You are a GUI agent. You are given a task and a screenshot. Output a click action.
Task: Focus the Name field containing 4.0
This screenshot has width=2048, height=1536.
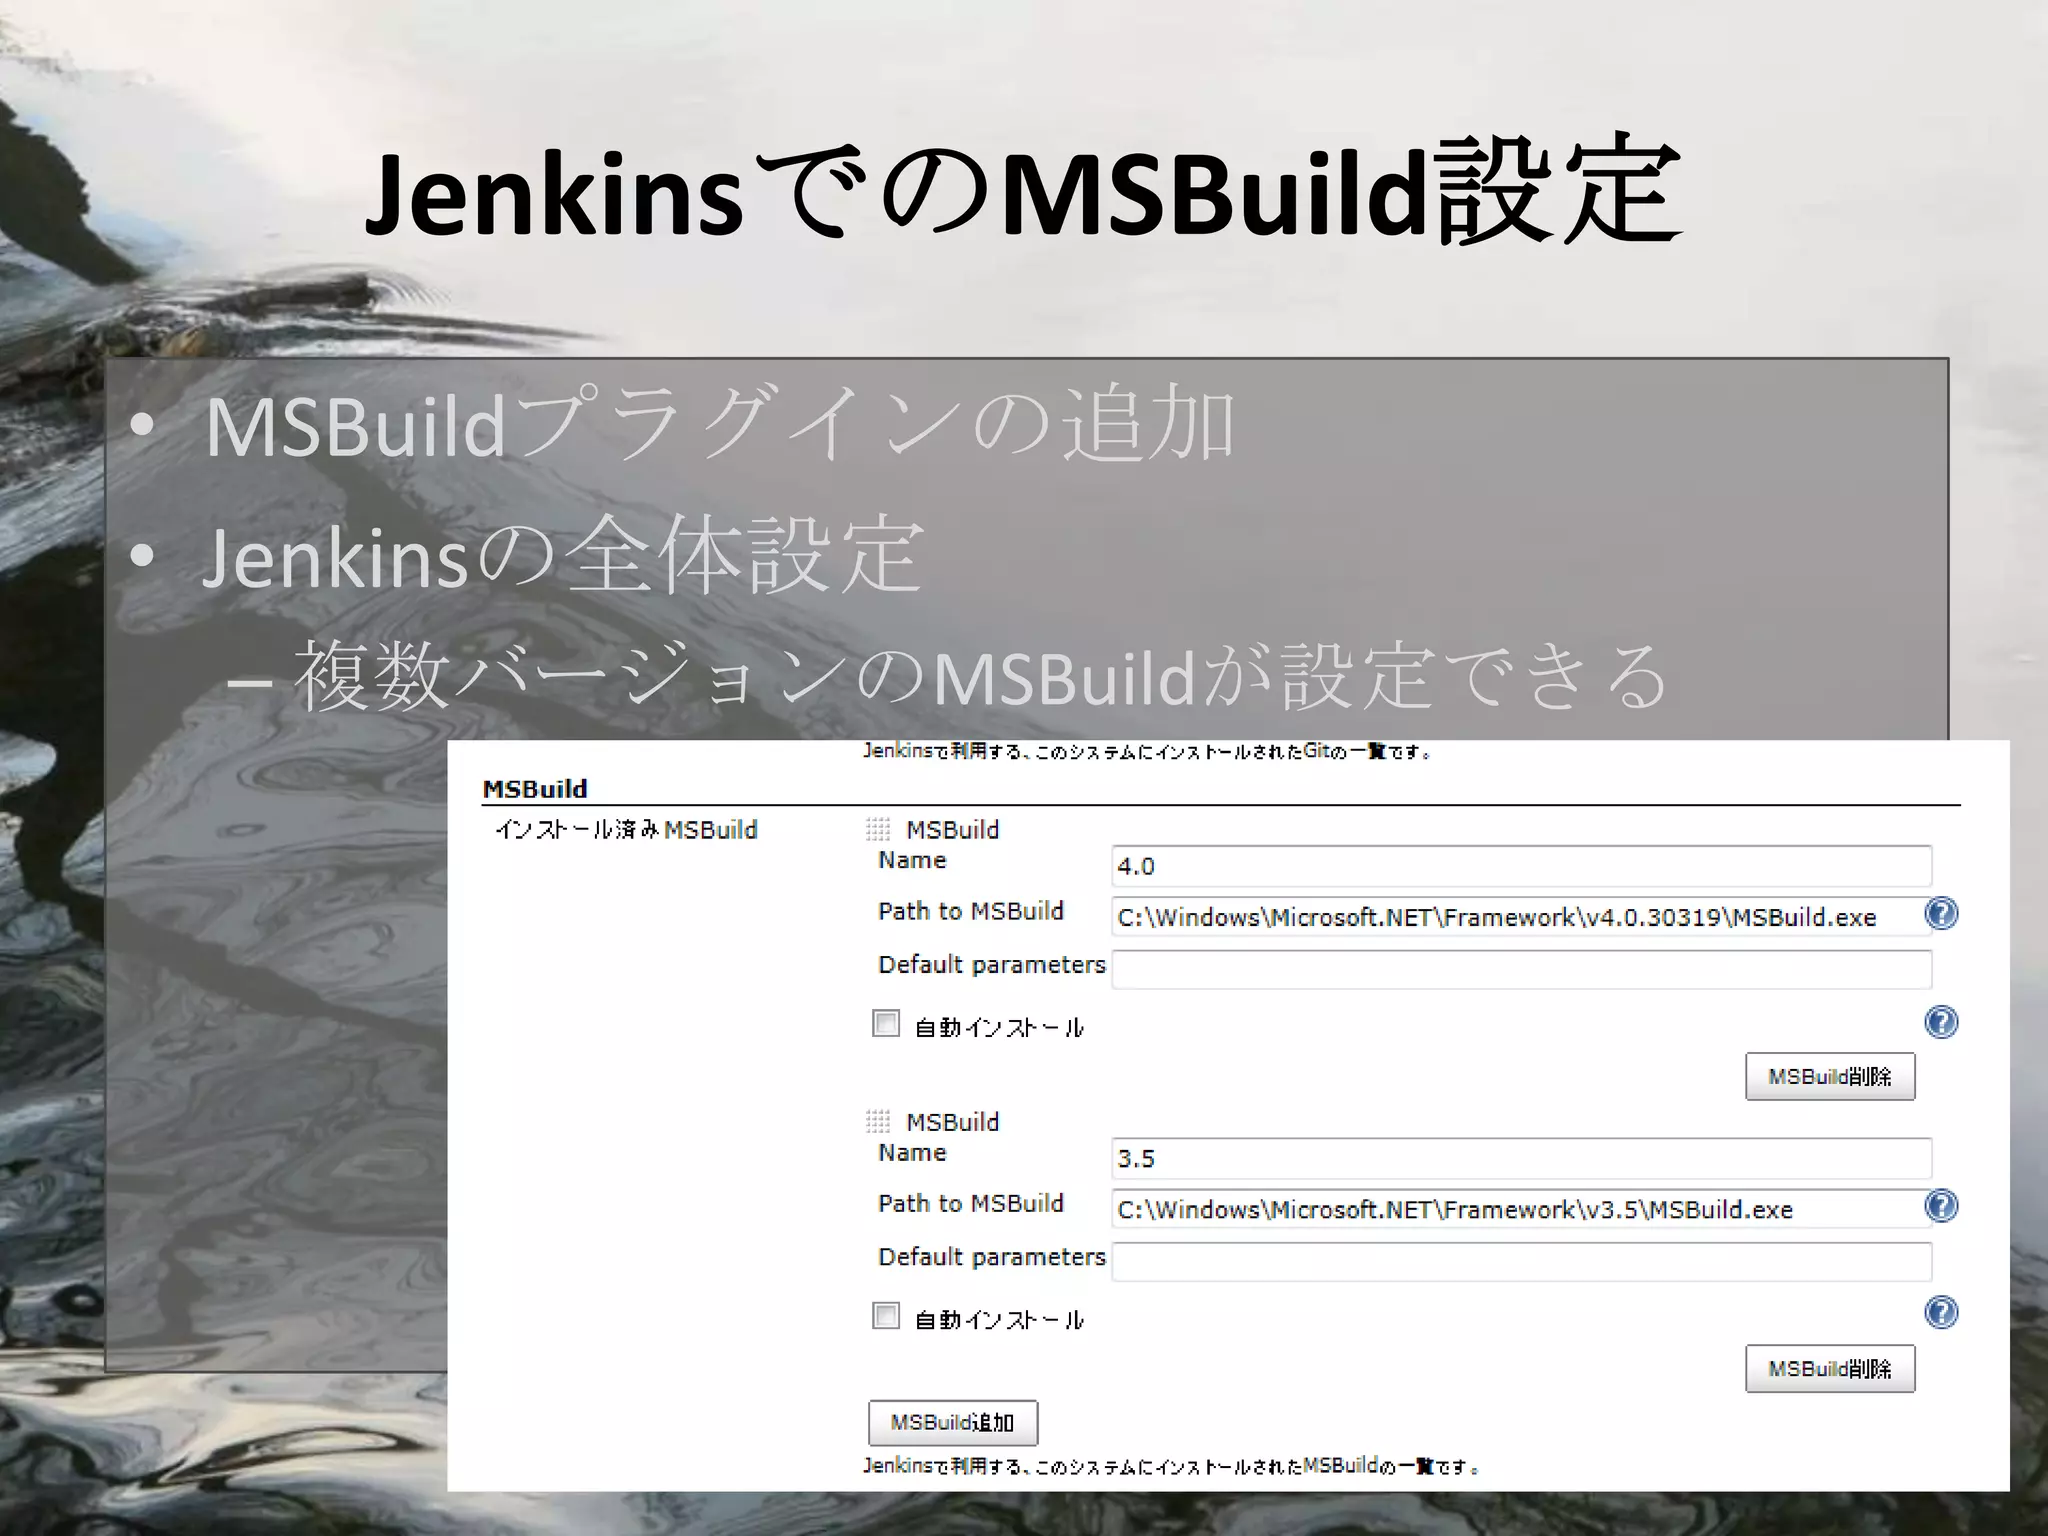click(1521, 866)
